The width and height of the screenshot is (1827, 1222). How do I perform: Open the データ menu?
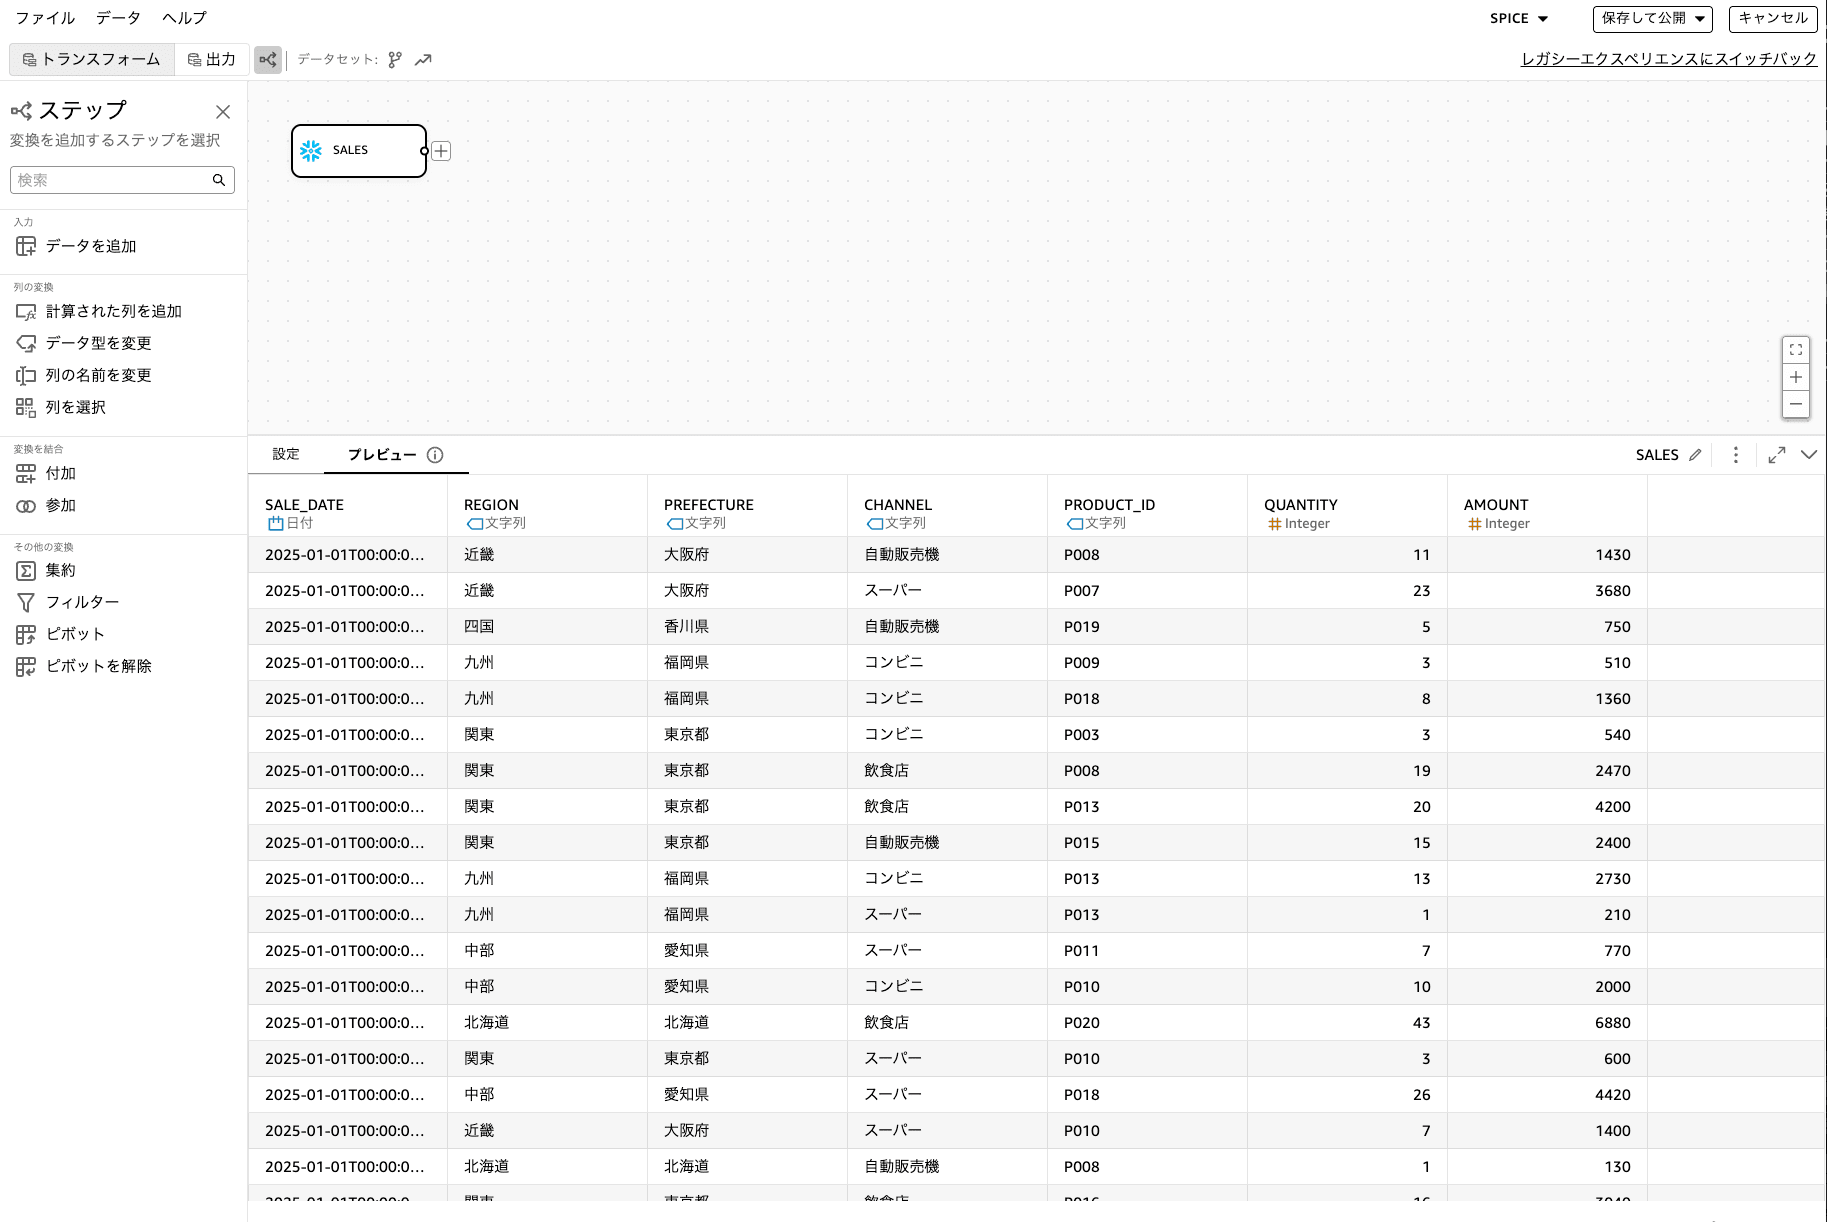click(x=118, y=18)
